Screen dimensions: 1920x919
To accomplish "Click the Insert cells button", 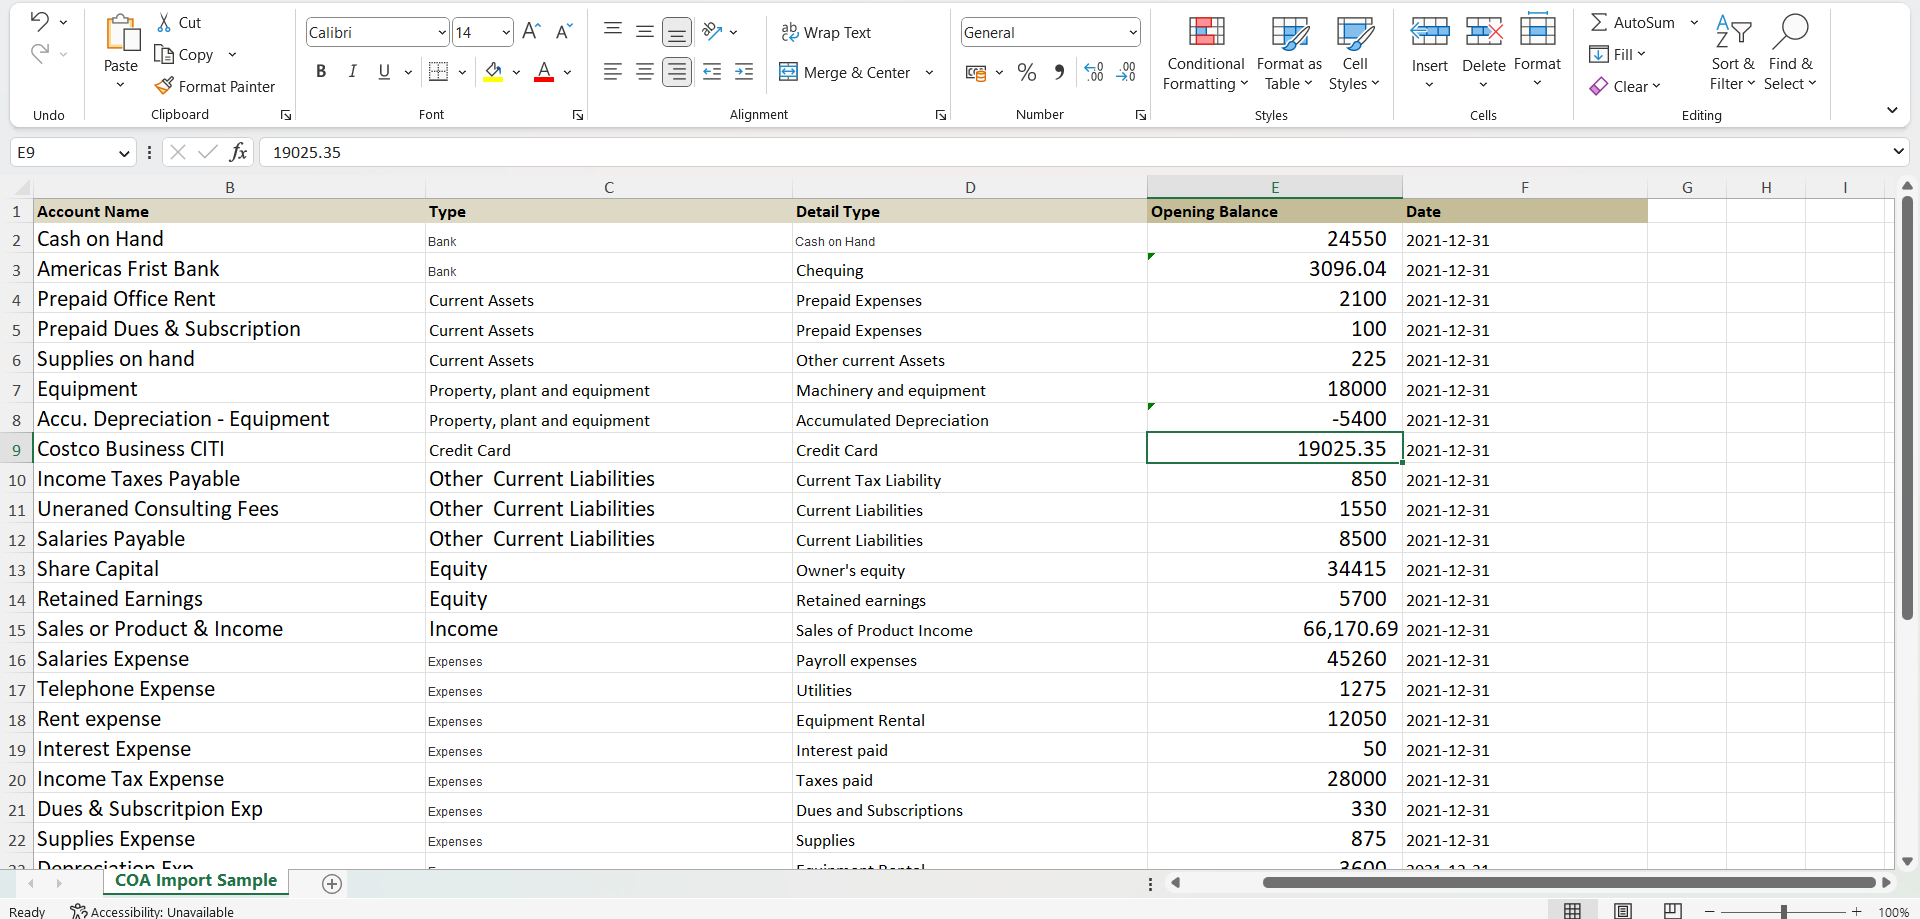I will [x=1429, y=51].
